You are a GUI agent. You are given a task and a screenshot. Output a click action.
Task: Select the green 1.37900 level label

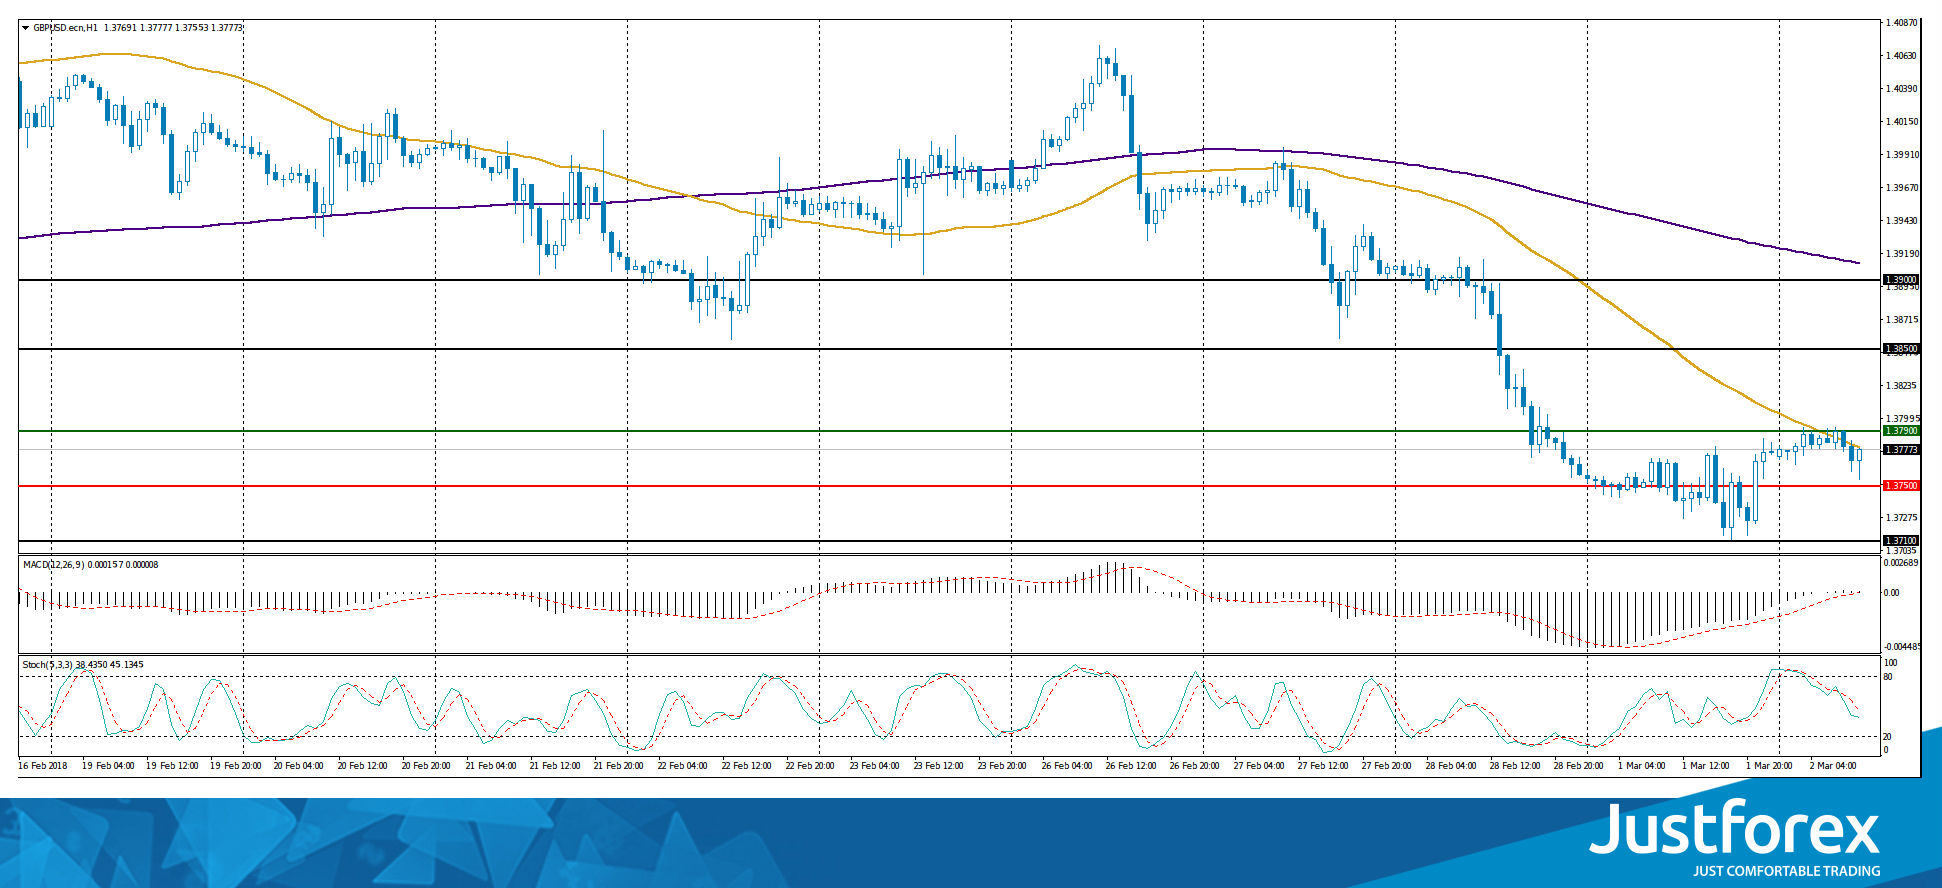pos(1901,431)
